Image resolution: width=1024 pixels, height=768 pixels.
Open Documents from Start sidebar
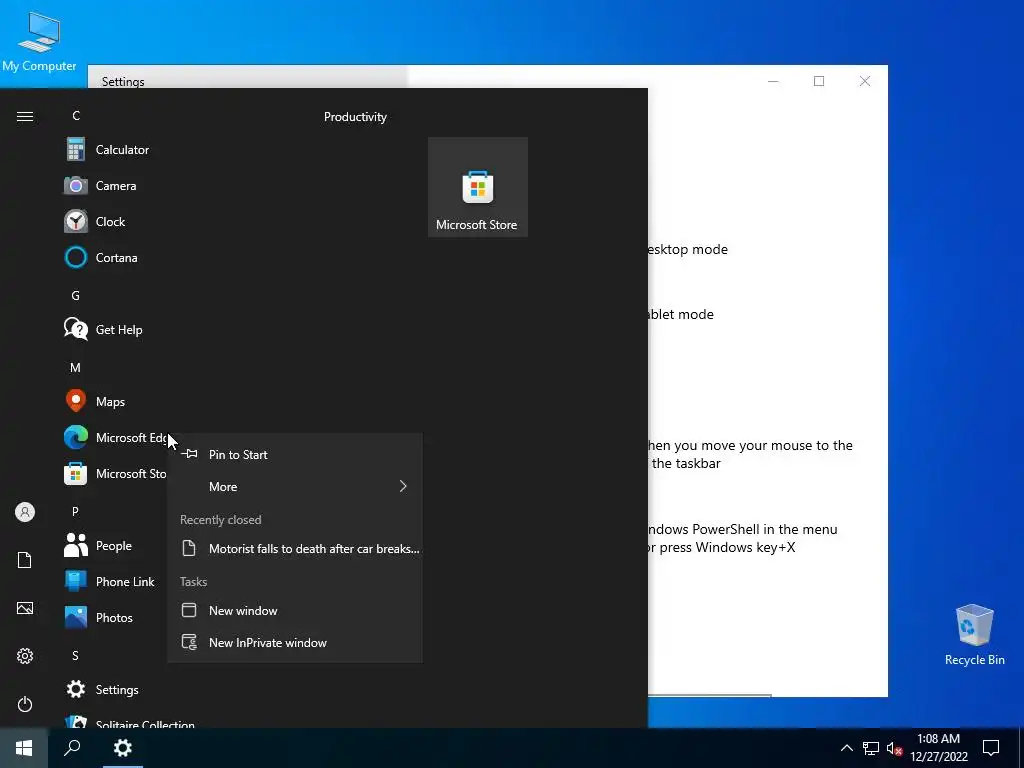tap(25, 560)
